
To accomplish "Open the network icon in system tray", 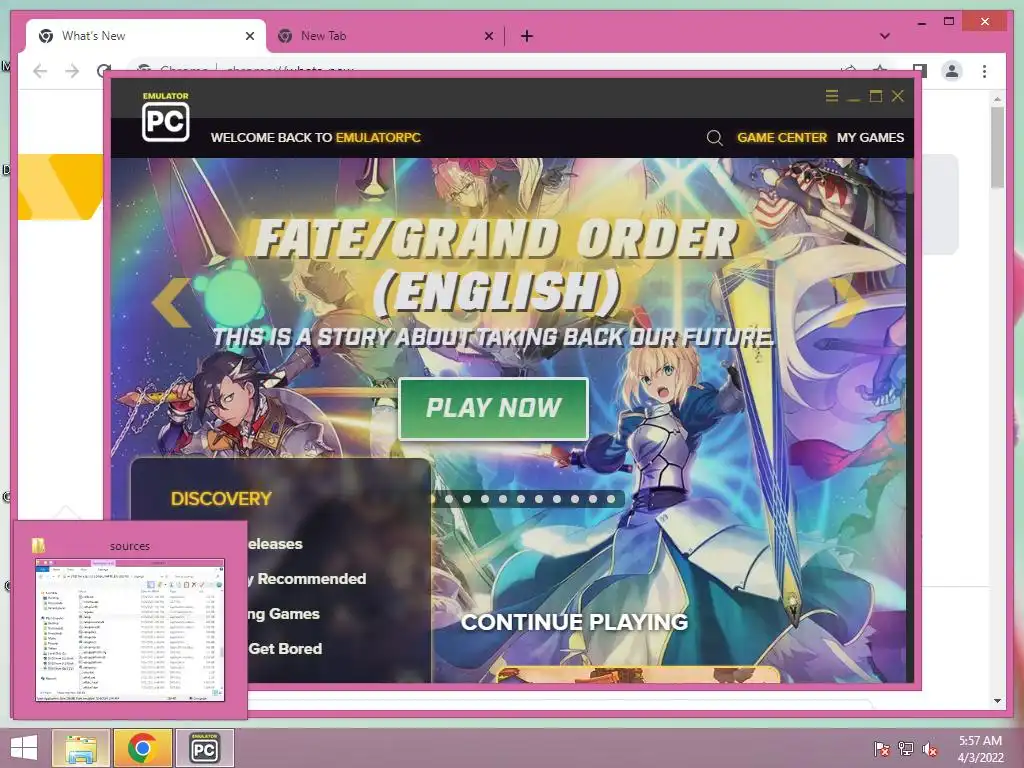I will coord(906,749).
